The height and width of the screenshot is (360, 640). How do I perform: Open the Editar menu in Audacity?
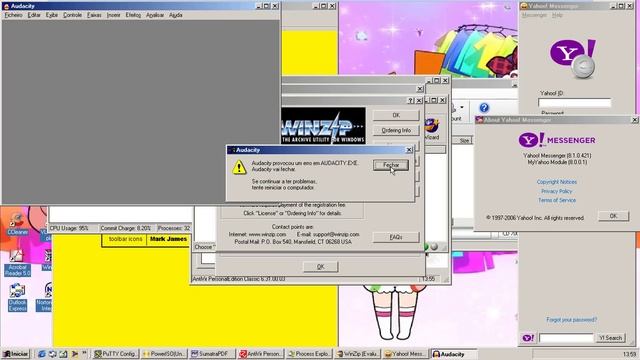34,15
